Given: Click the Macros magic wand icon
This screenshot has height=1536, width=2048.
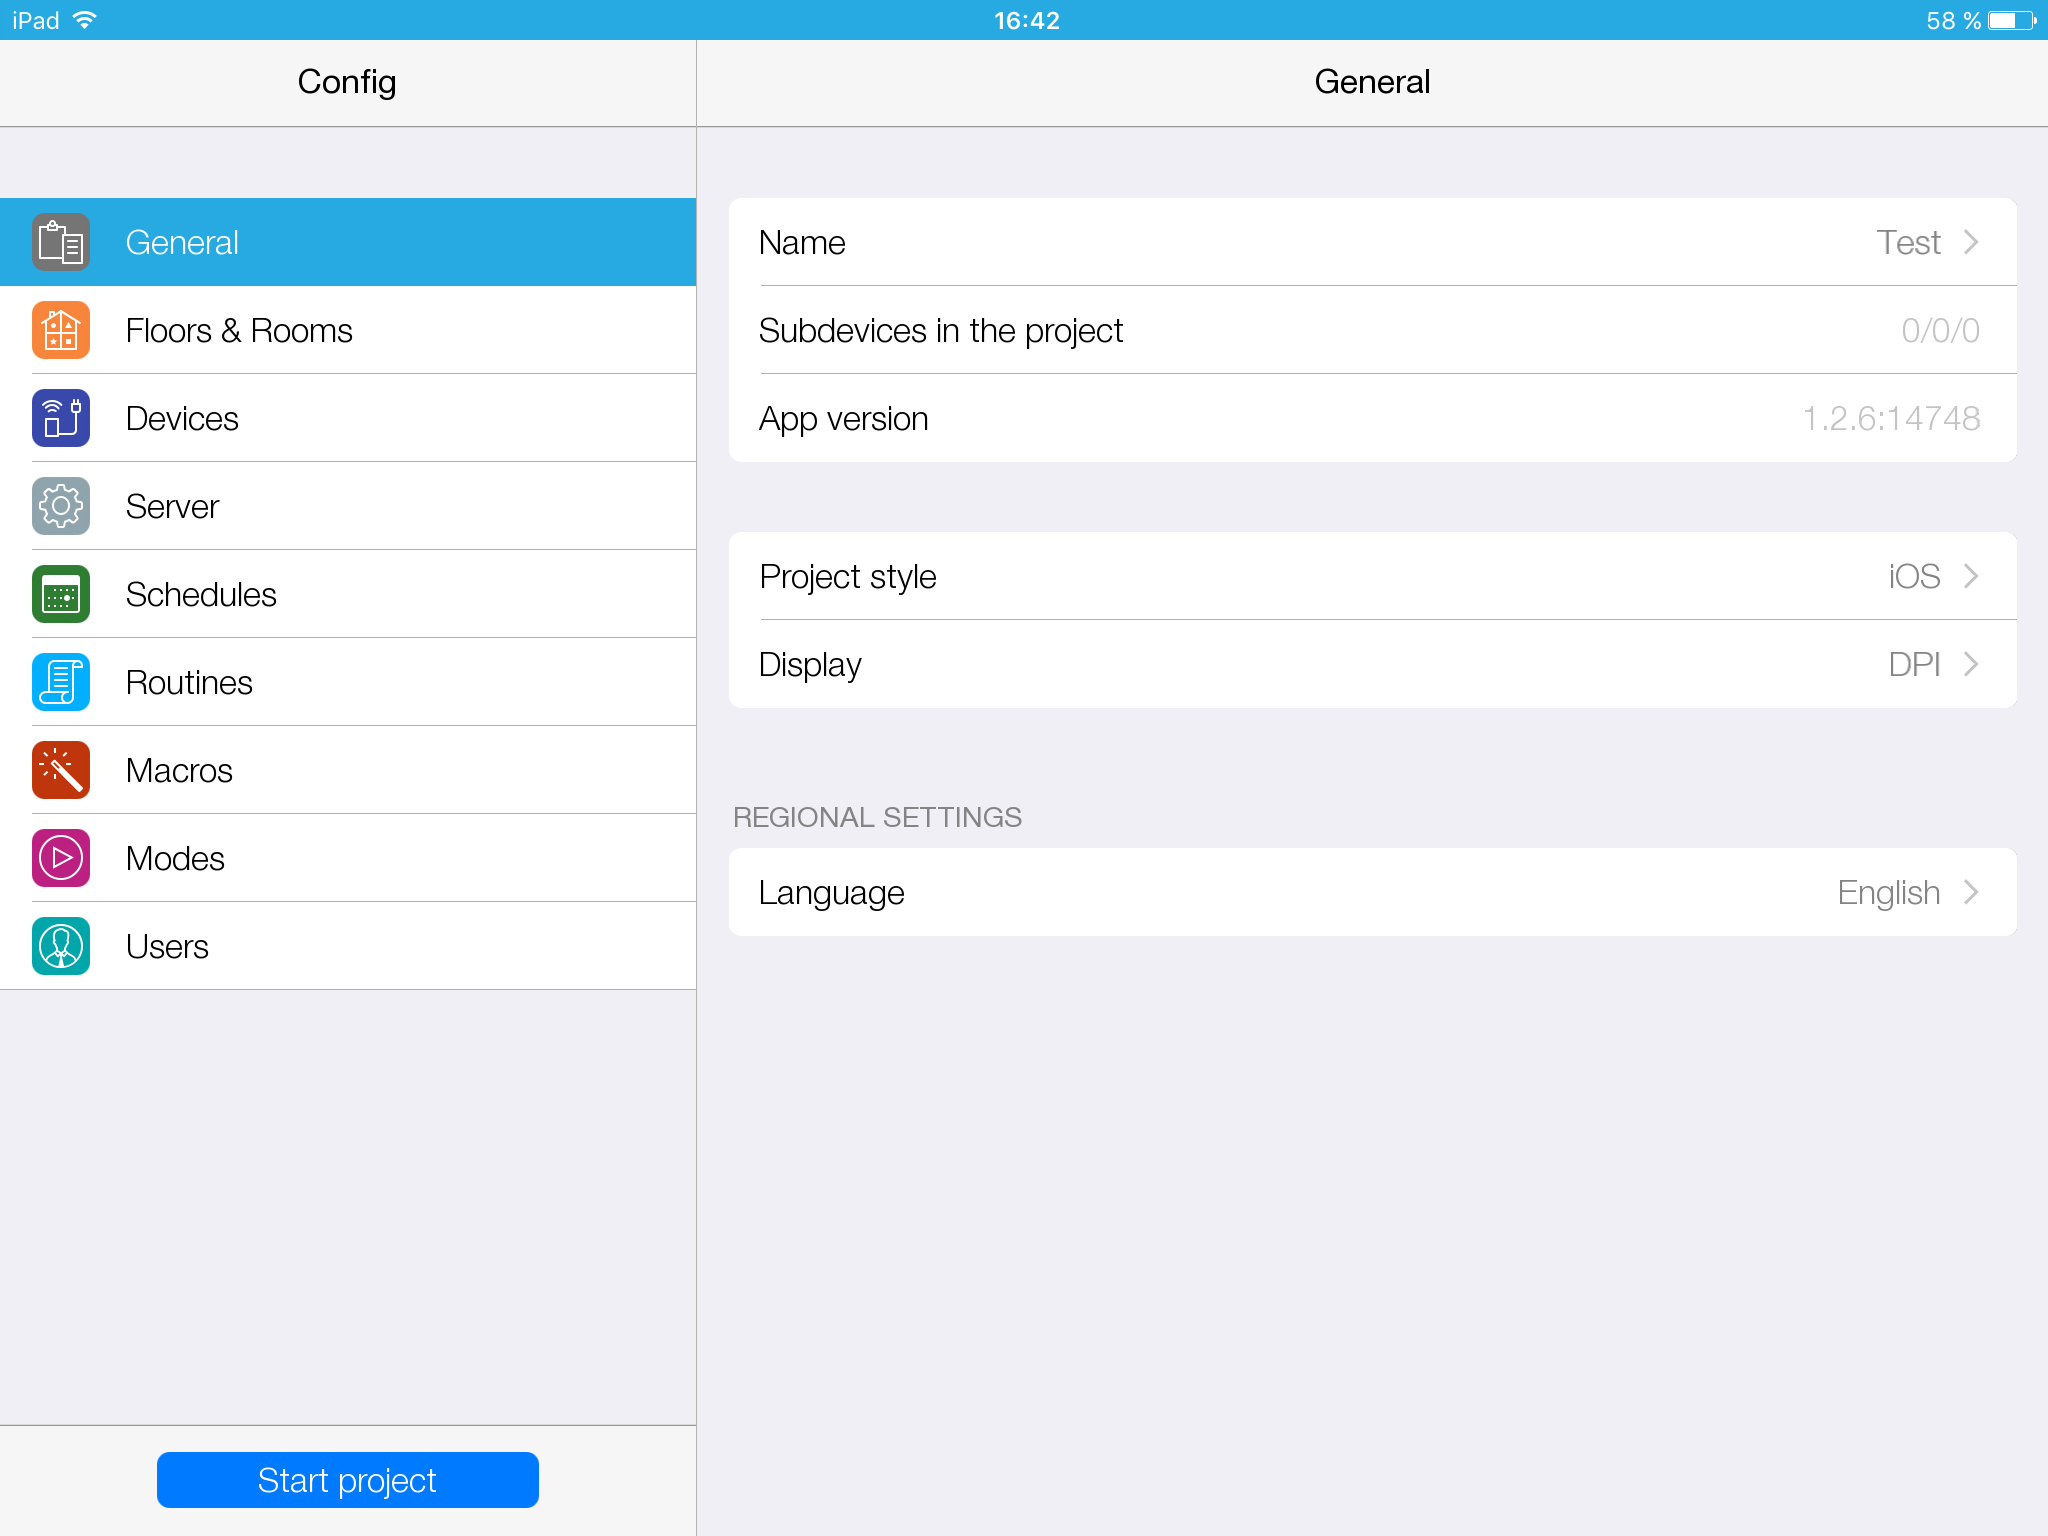Looking at the screenshot, I should [x=61, y=770].
